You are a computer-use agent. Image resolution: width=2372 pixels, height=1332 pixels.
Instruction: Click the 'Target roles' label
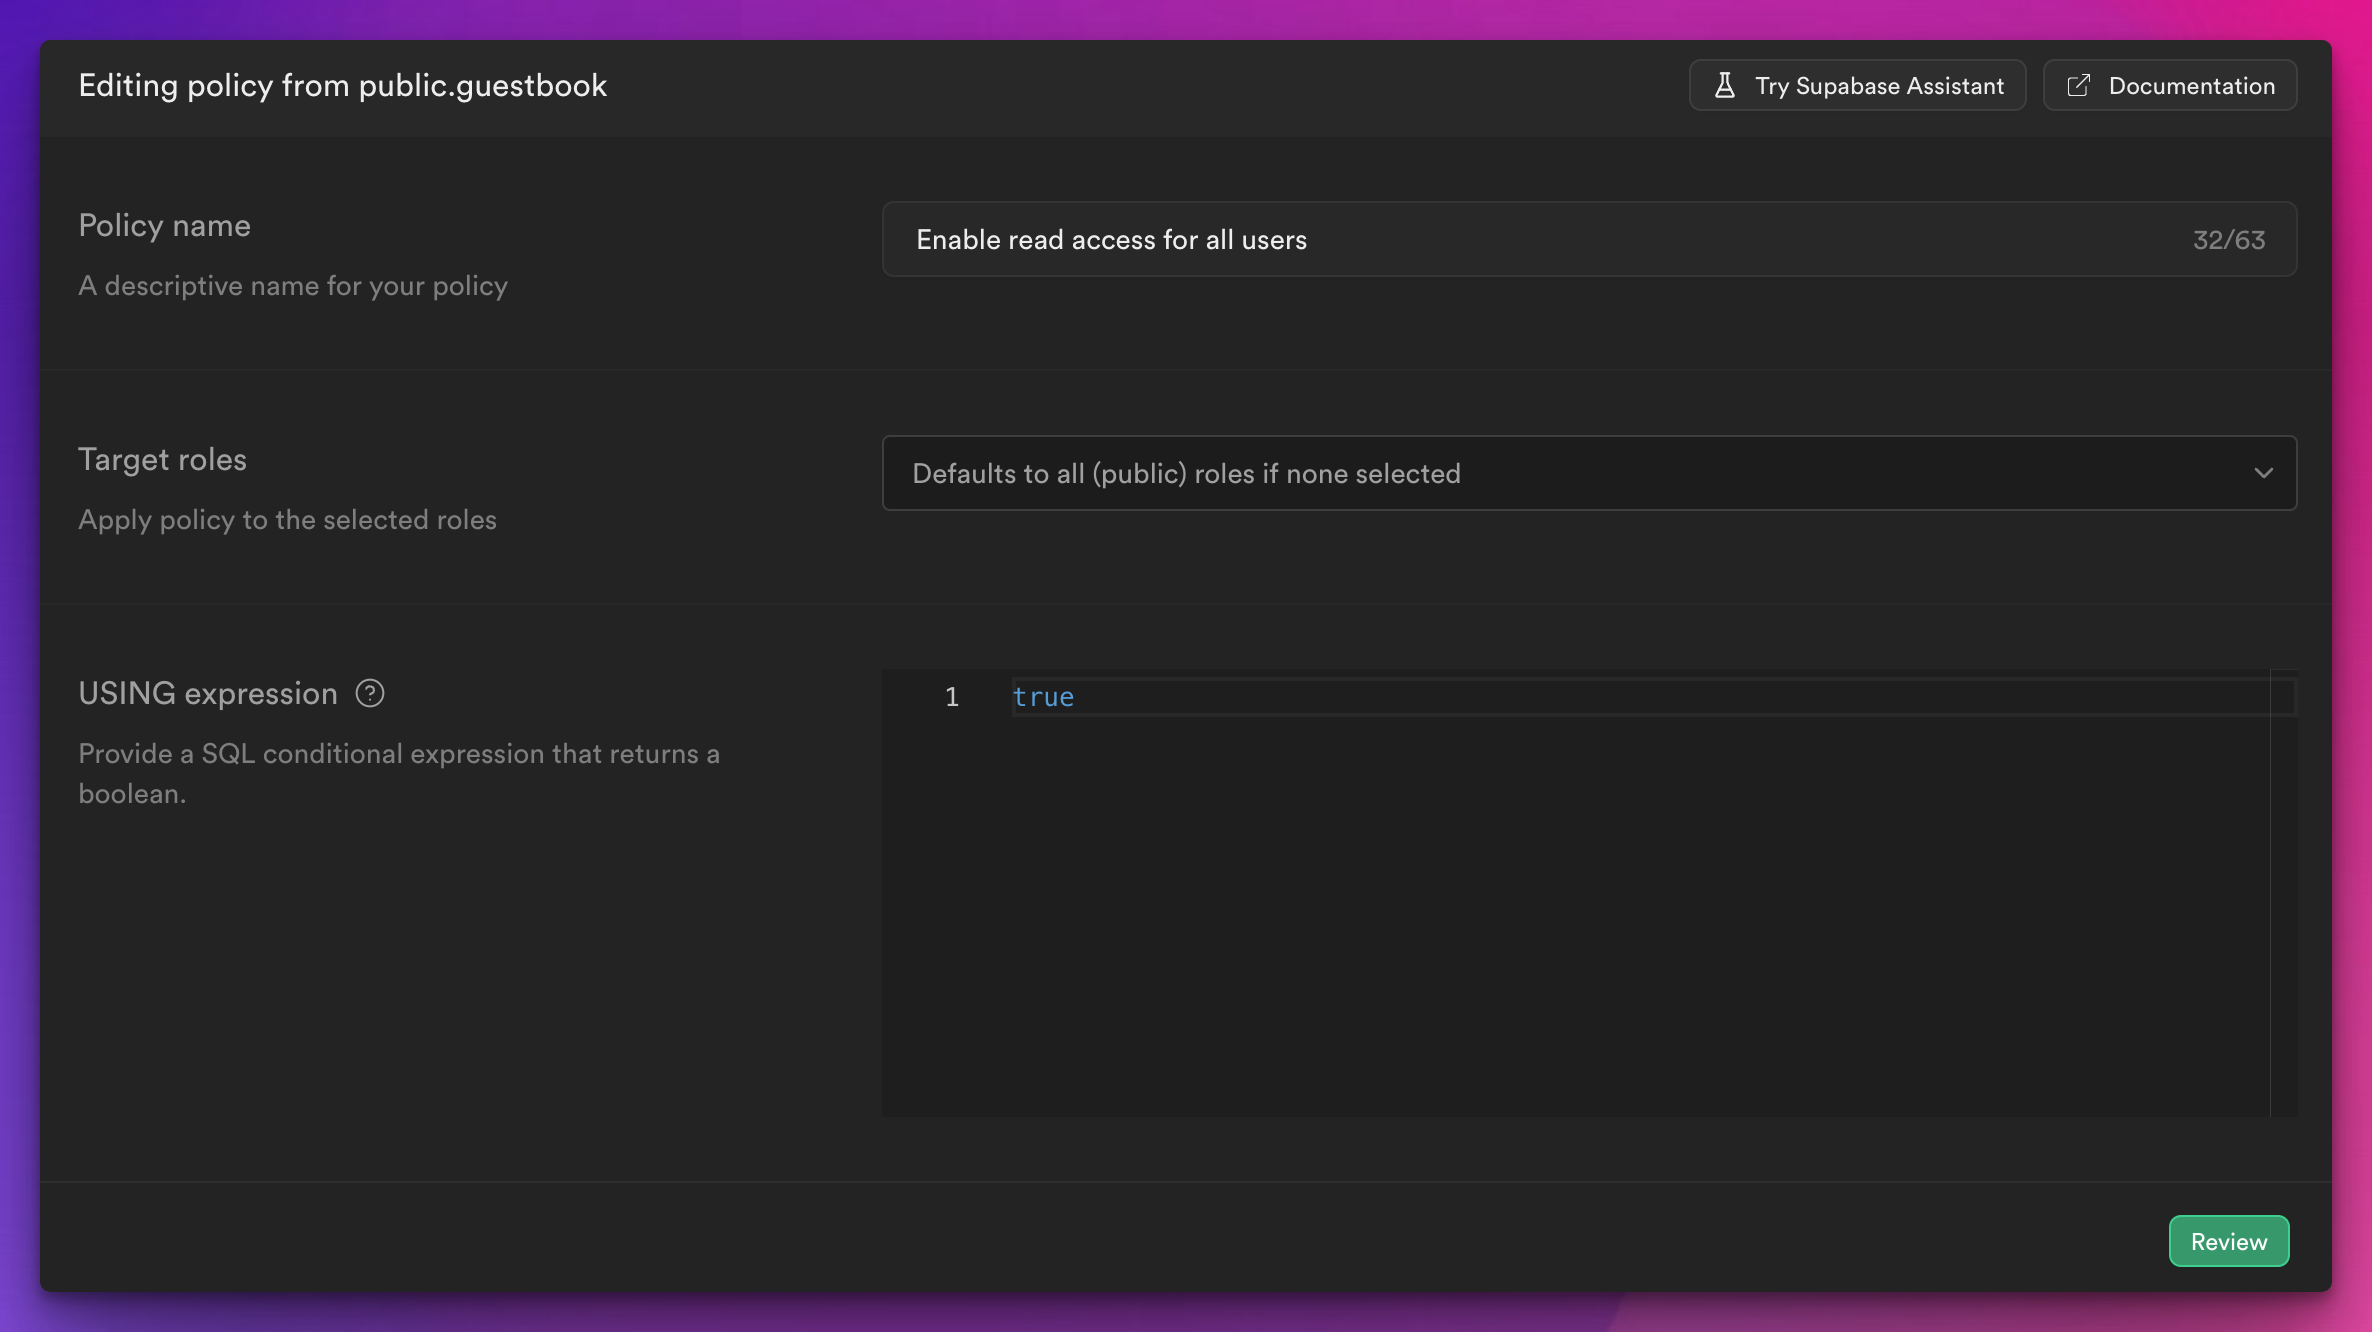click(x=163, y=460)
